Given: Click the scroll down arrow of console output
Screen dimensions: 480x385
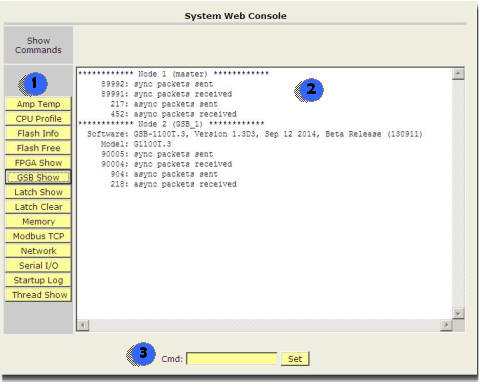Looking at the screenshot, I should tap(458, 313).
